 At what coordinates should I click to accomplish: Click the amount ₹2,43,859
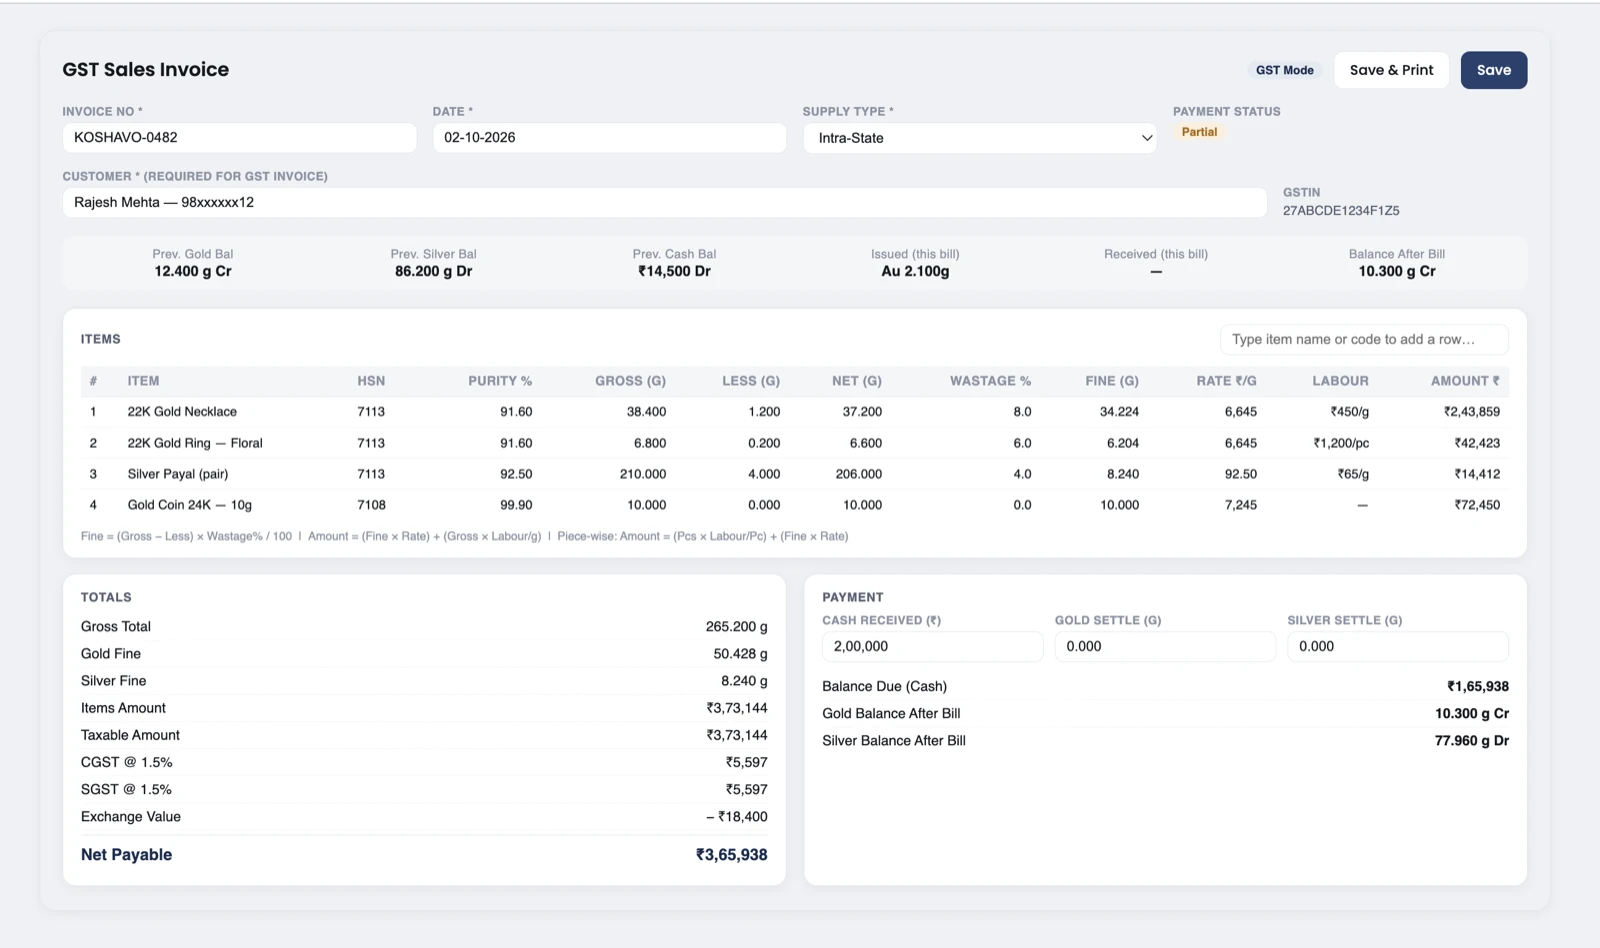pos(1471,412)
